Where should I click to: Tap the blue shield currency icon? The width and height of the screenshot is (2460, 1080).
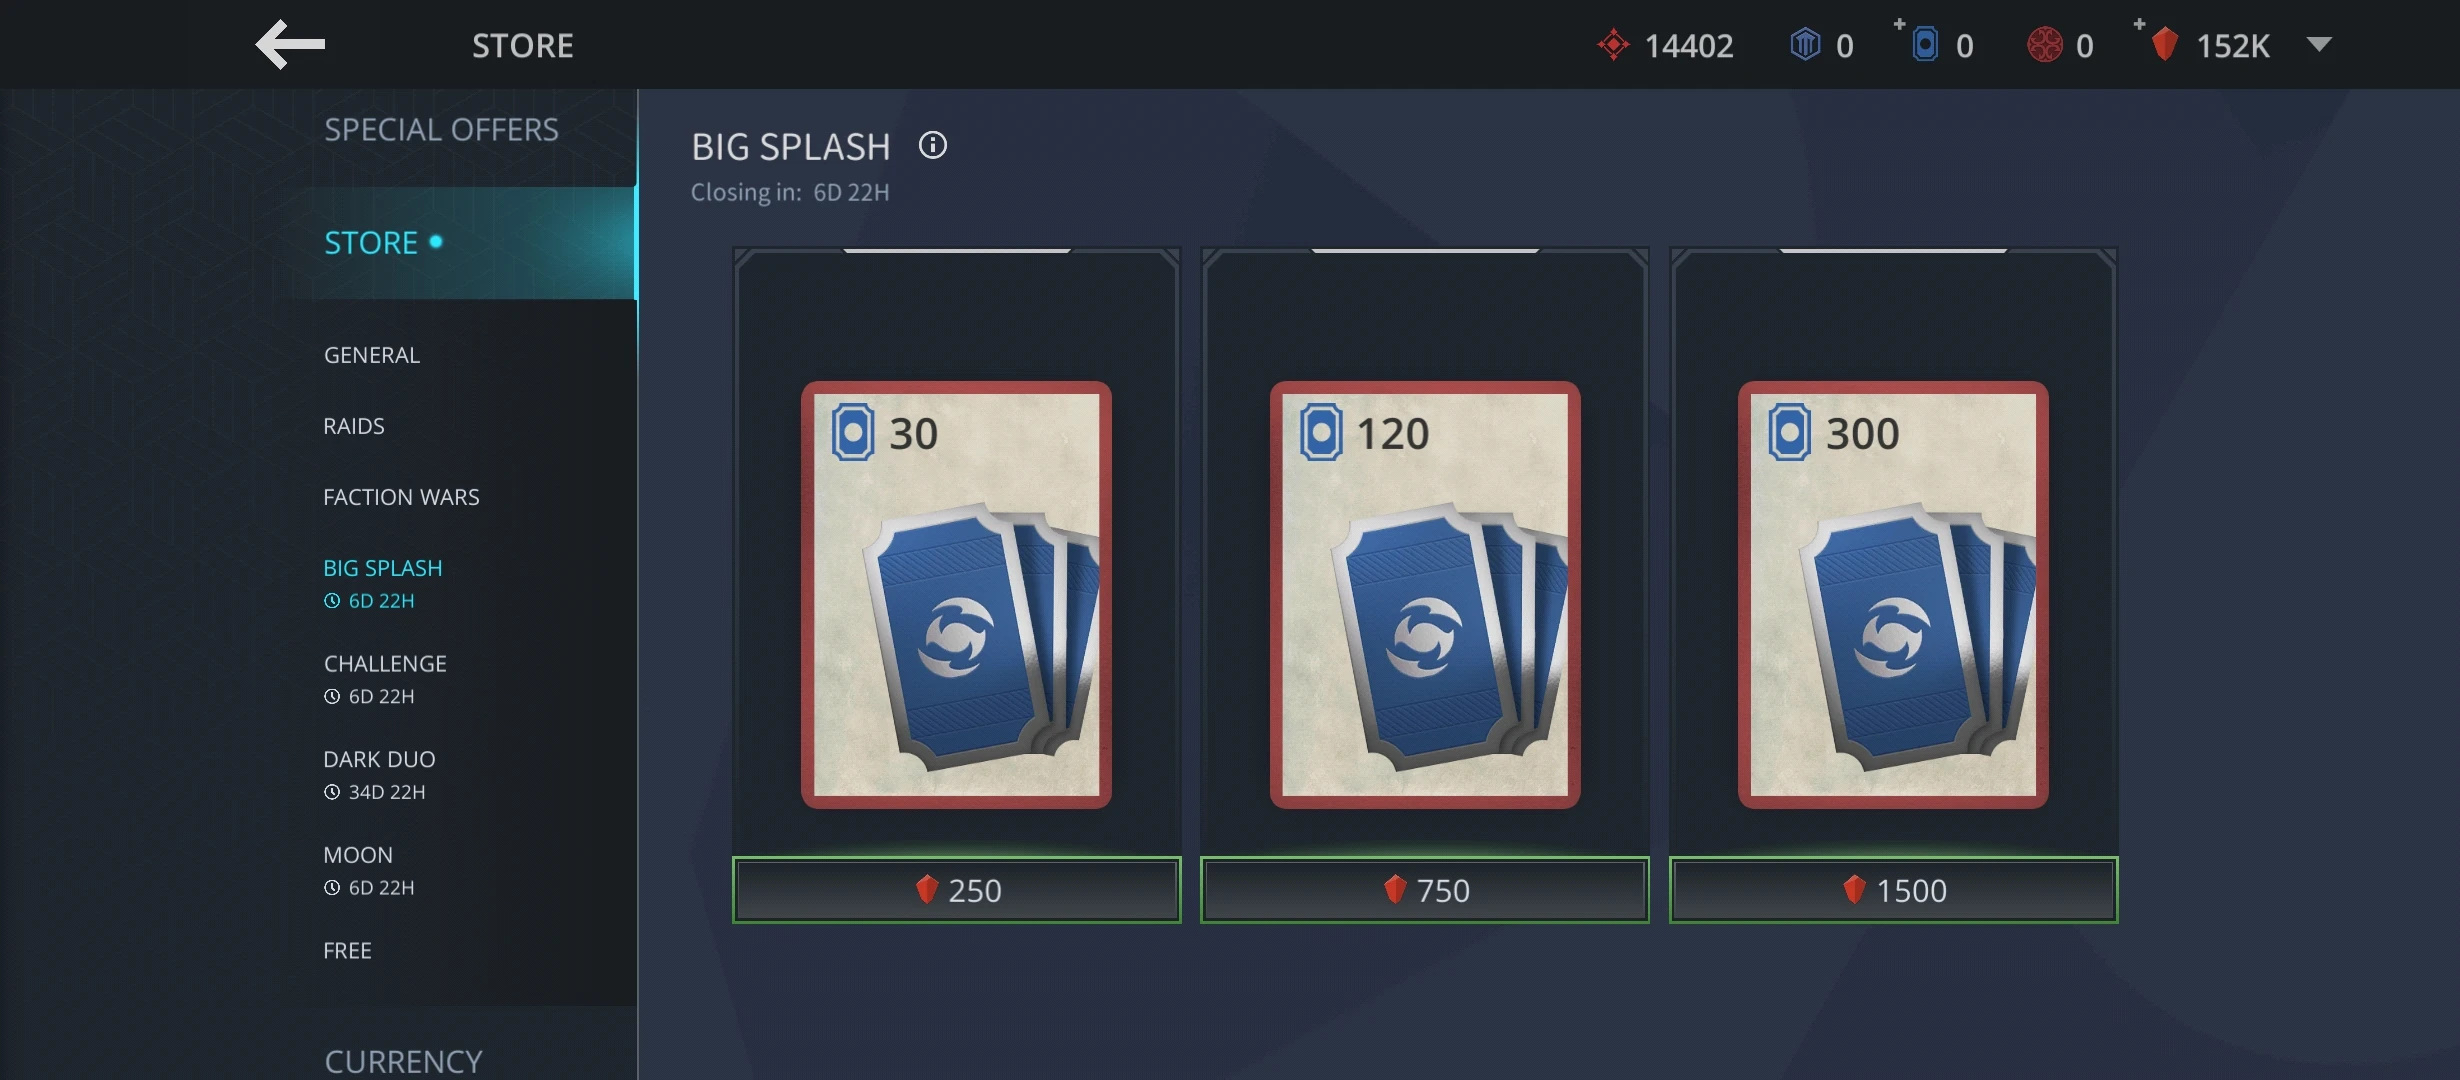point(1805,45)
